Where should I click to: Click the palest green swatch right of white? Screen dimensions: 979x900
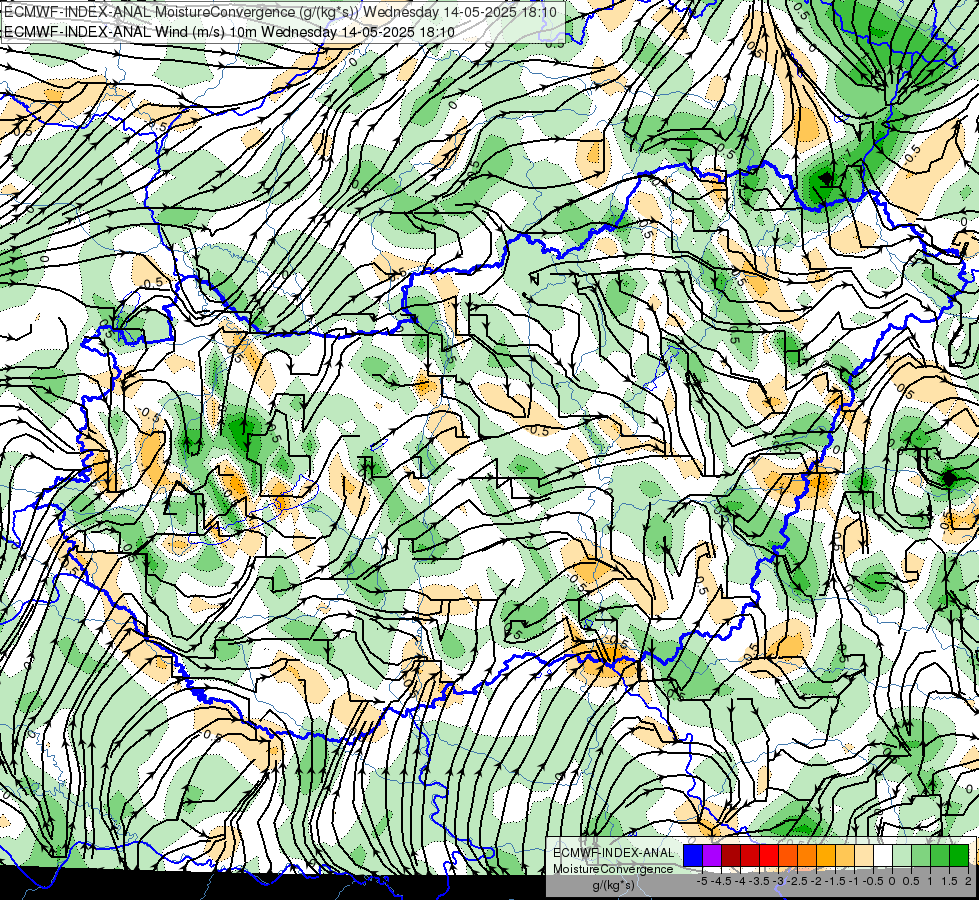tap(902, 856)
